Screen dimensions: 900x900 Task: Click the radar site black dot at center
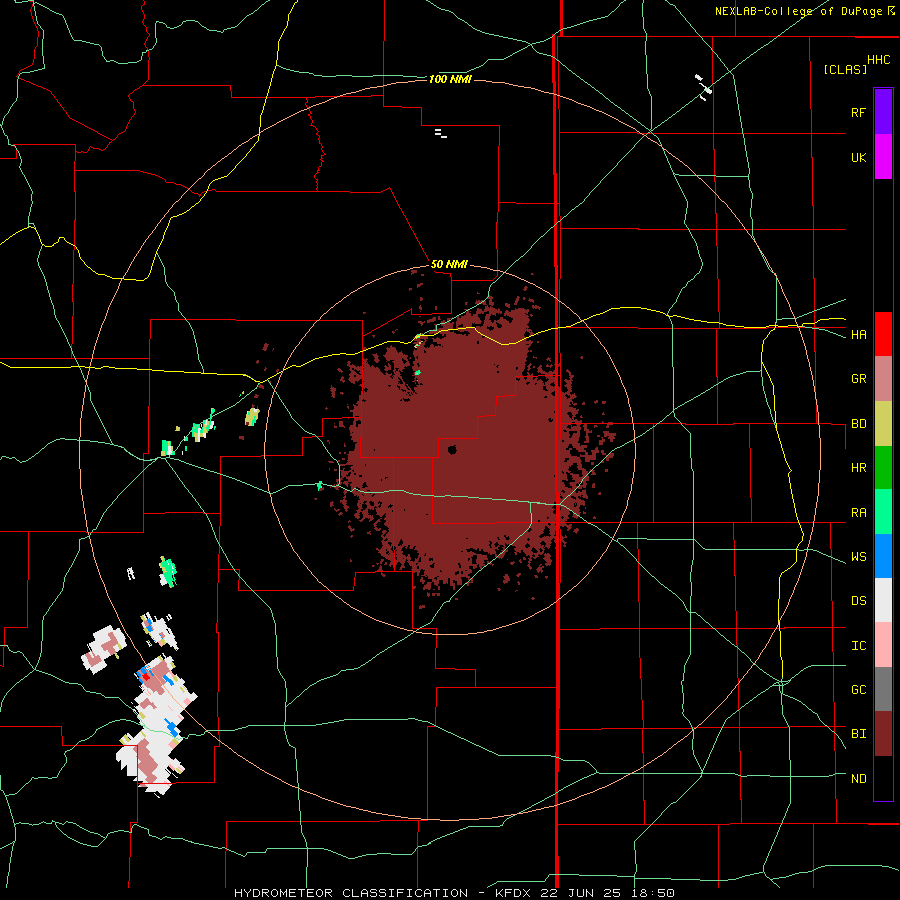[x=452, y=449]
